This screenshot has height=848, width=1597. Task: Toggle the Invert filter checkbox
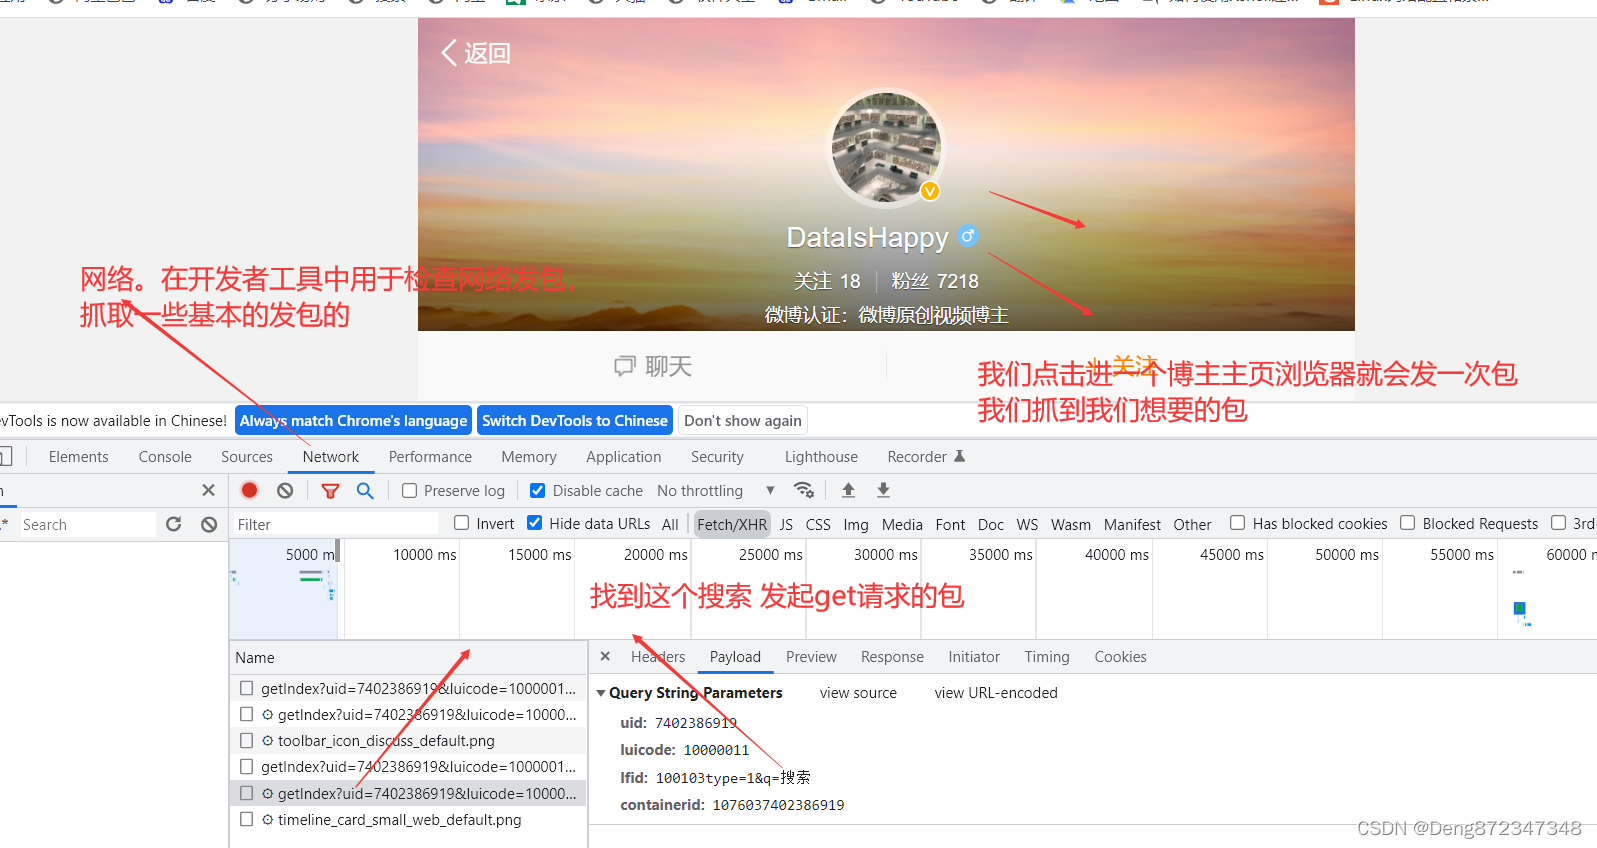pos(461,523)
